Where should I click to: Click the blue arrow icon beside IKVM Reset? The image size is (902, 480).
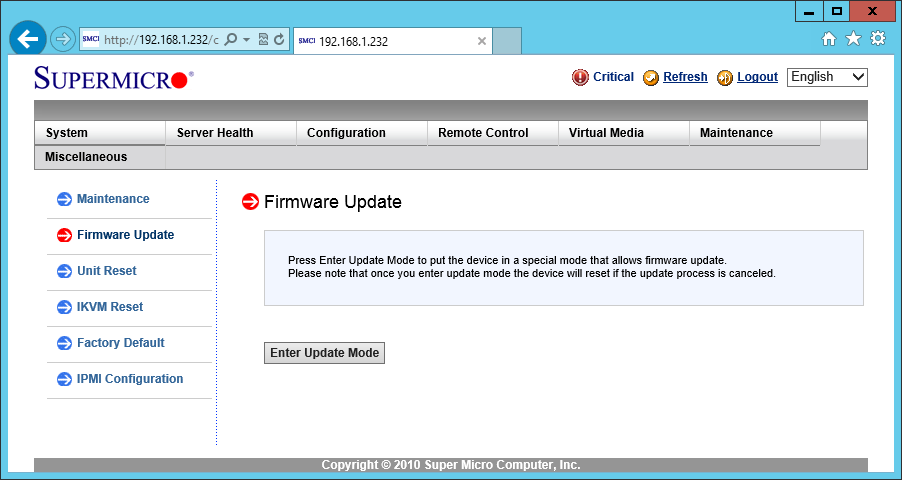tap(64, 307)
